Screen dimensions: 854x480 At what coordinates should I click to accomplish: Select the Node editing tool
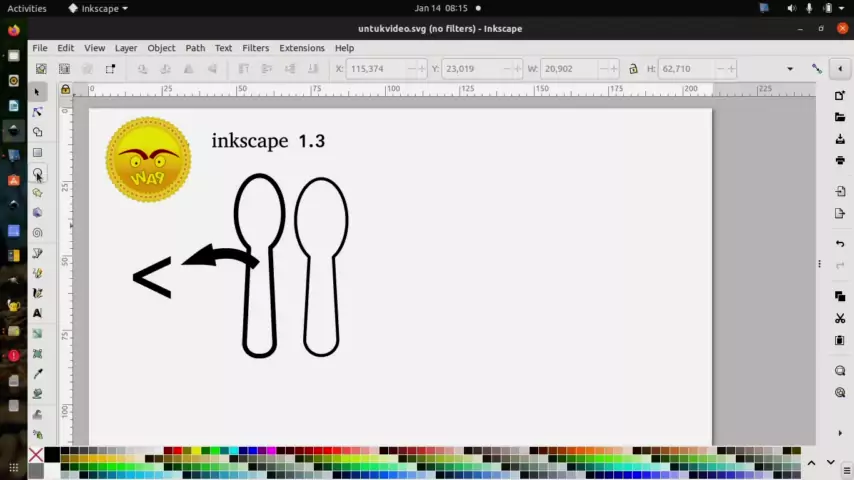click(37, 112)
